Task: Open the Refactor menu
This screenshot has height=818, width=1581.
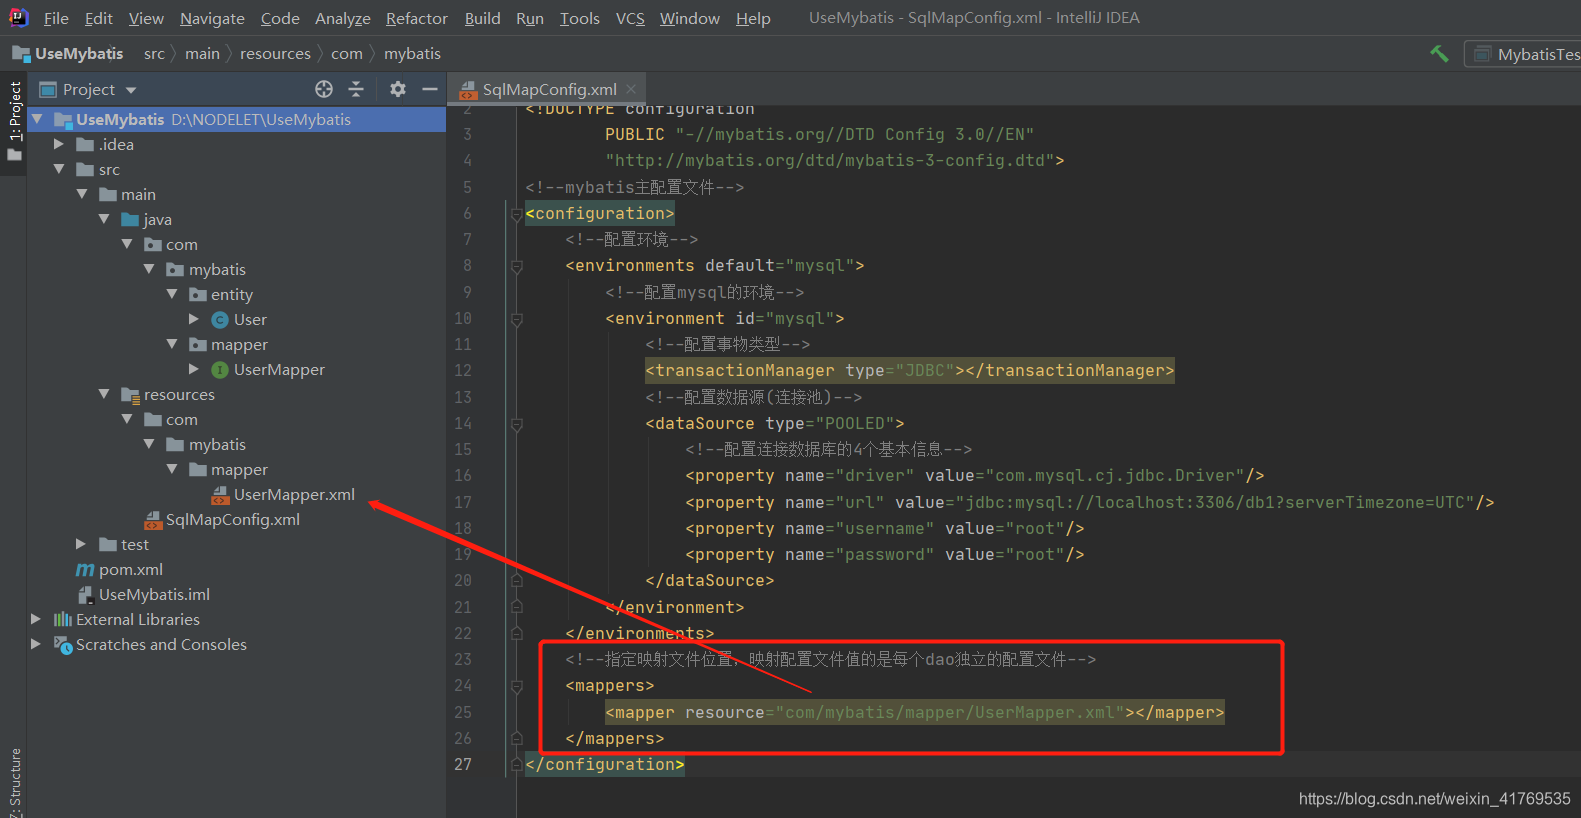Action: point(417,18)
